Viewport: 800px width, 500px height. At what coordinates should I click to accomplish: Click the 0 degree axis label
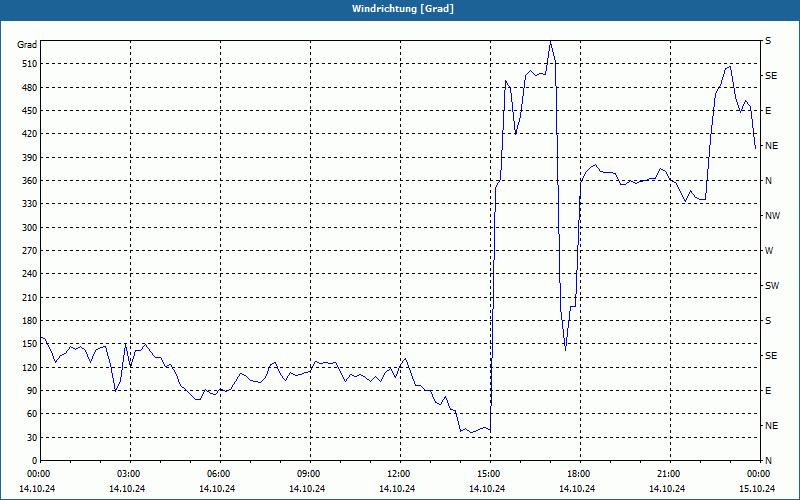point(35,461)
